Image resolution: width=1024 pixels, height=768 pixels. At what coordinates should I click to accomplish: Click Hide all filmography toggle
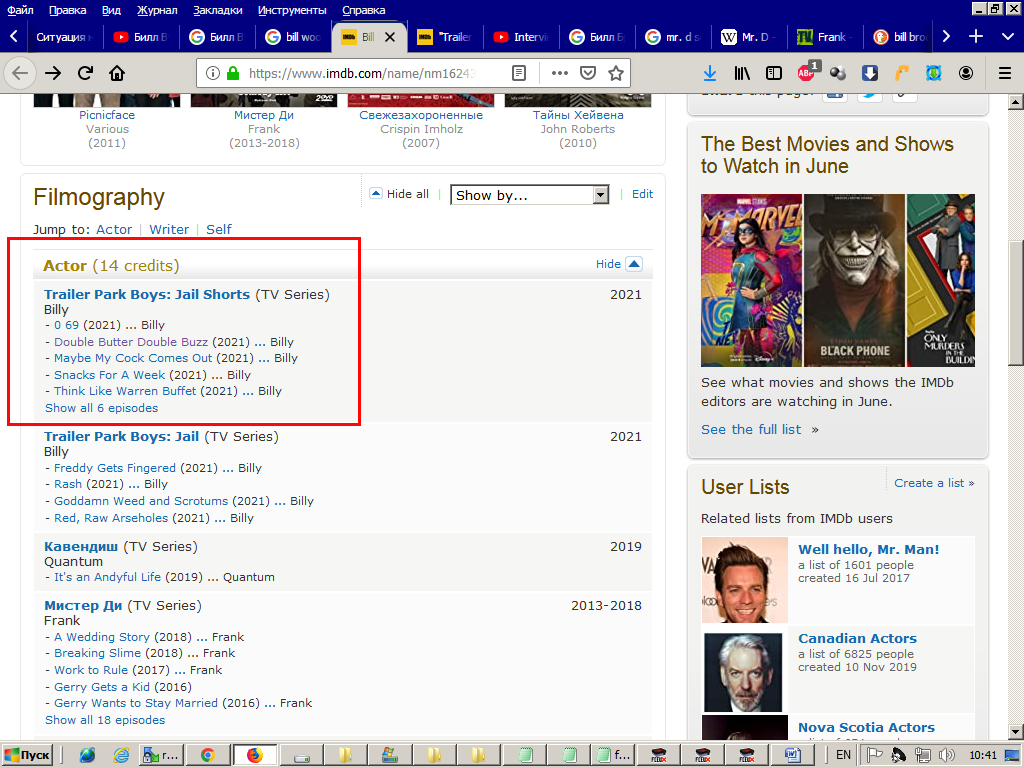(399, 194)
